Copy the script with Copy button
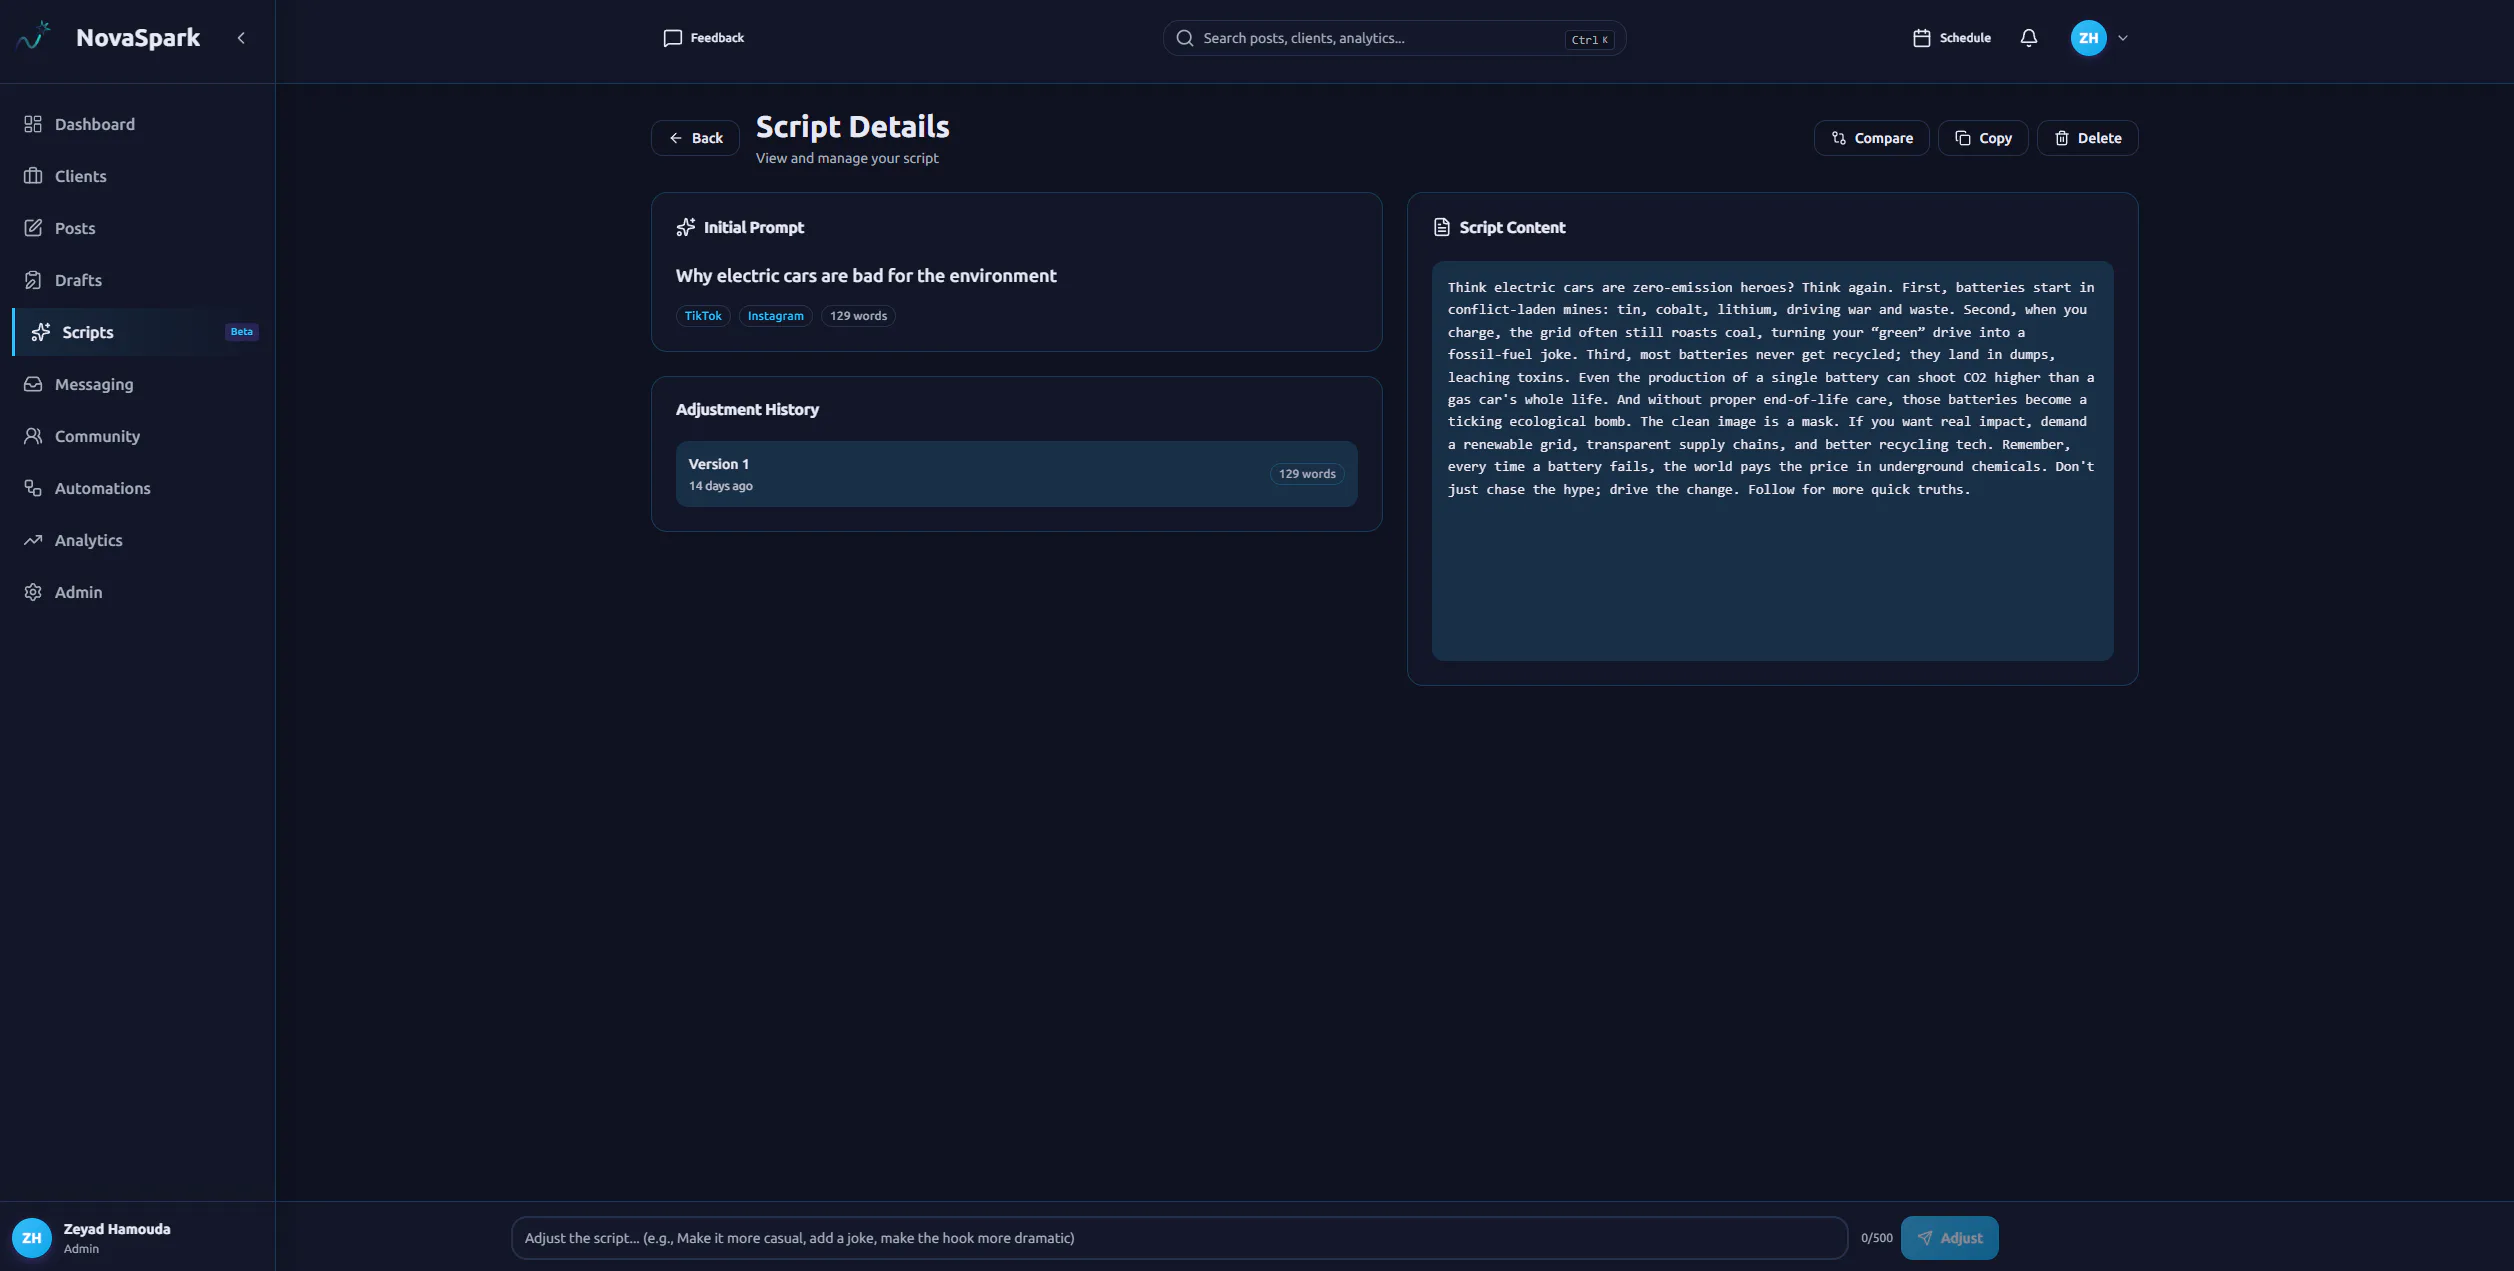 [1982, 138]
